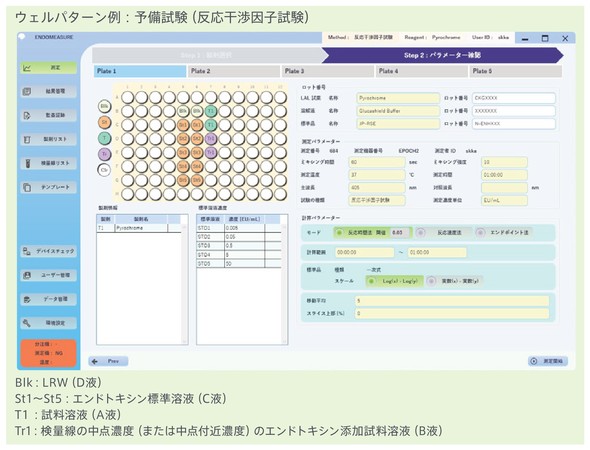Image resolution: width=590 pixels, height=450 pixels.
Task: Click the purple Tr well-type marker
Action: tap(105, 154)
